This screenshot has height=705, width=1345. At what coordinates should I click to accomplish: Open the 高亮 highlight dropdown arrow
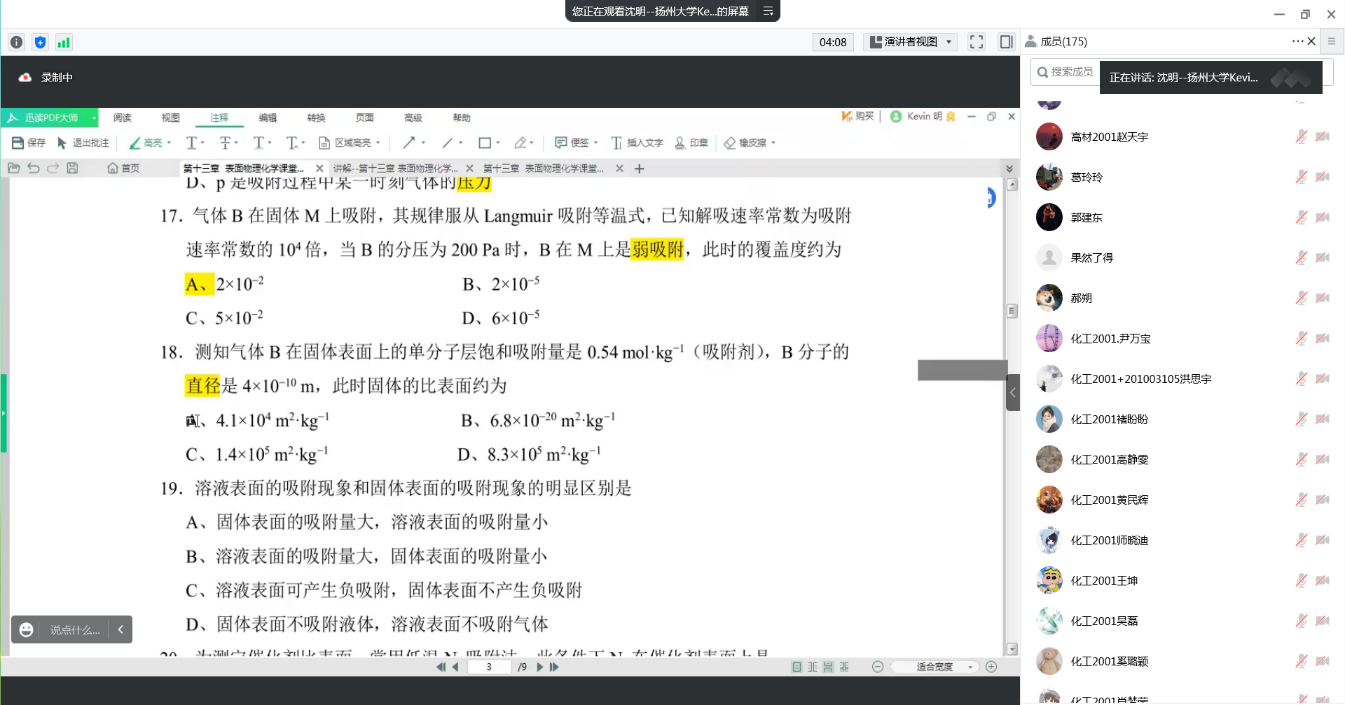(168, 143)
